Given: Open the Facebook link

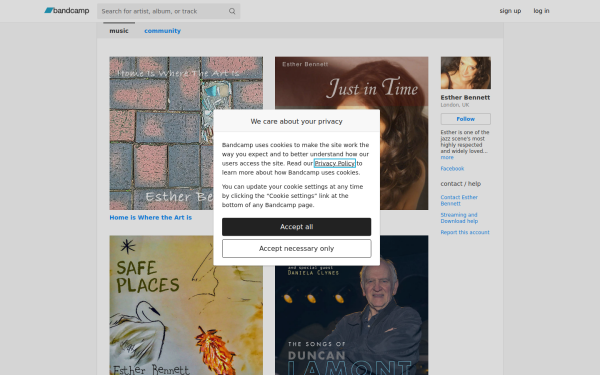Looking at the screenshot, I should (x=452, y=168).
